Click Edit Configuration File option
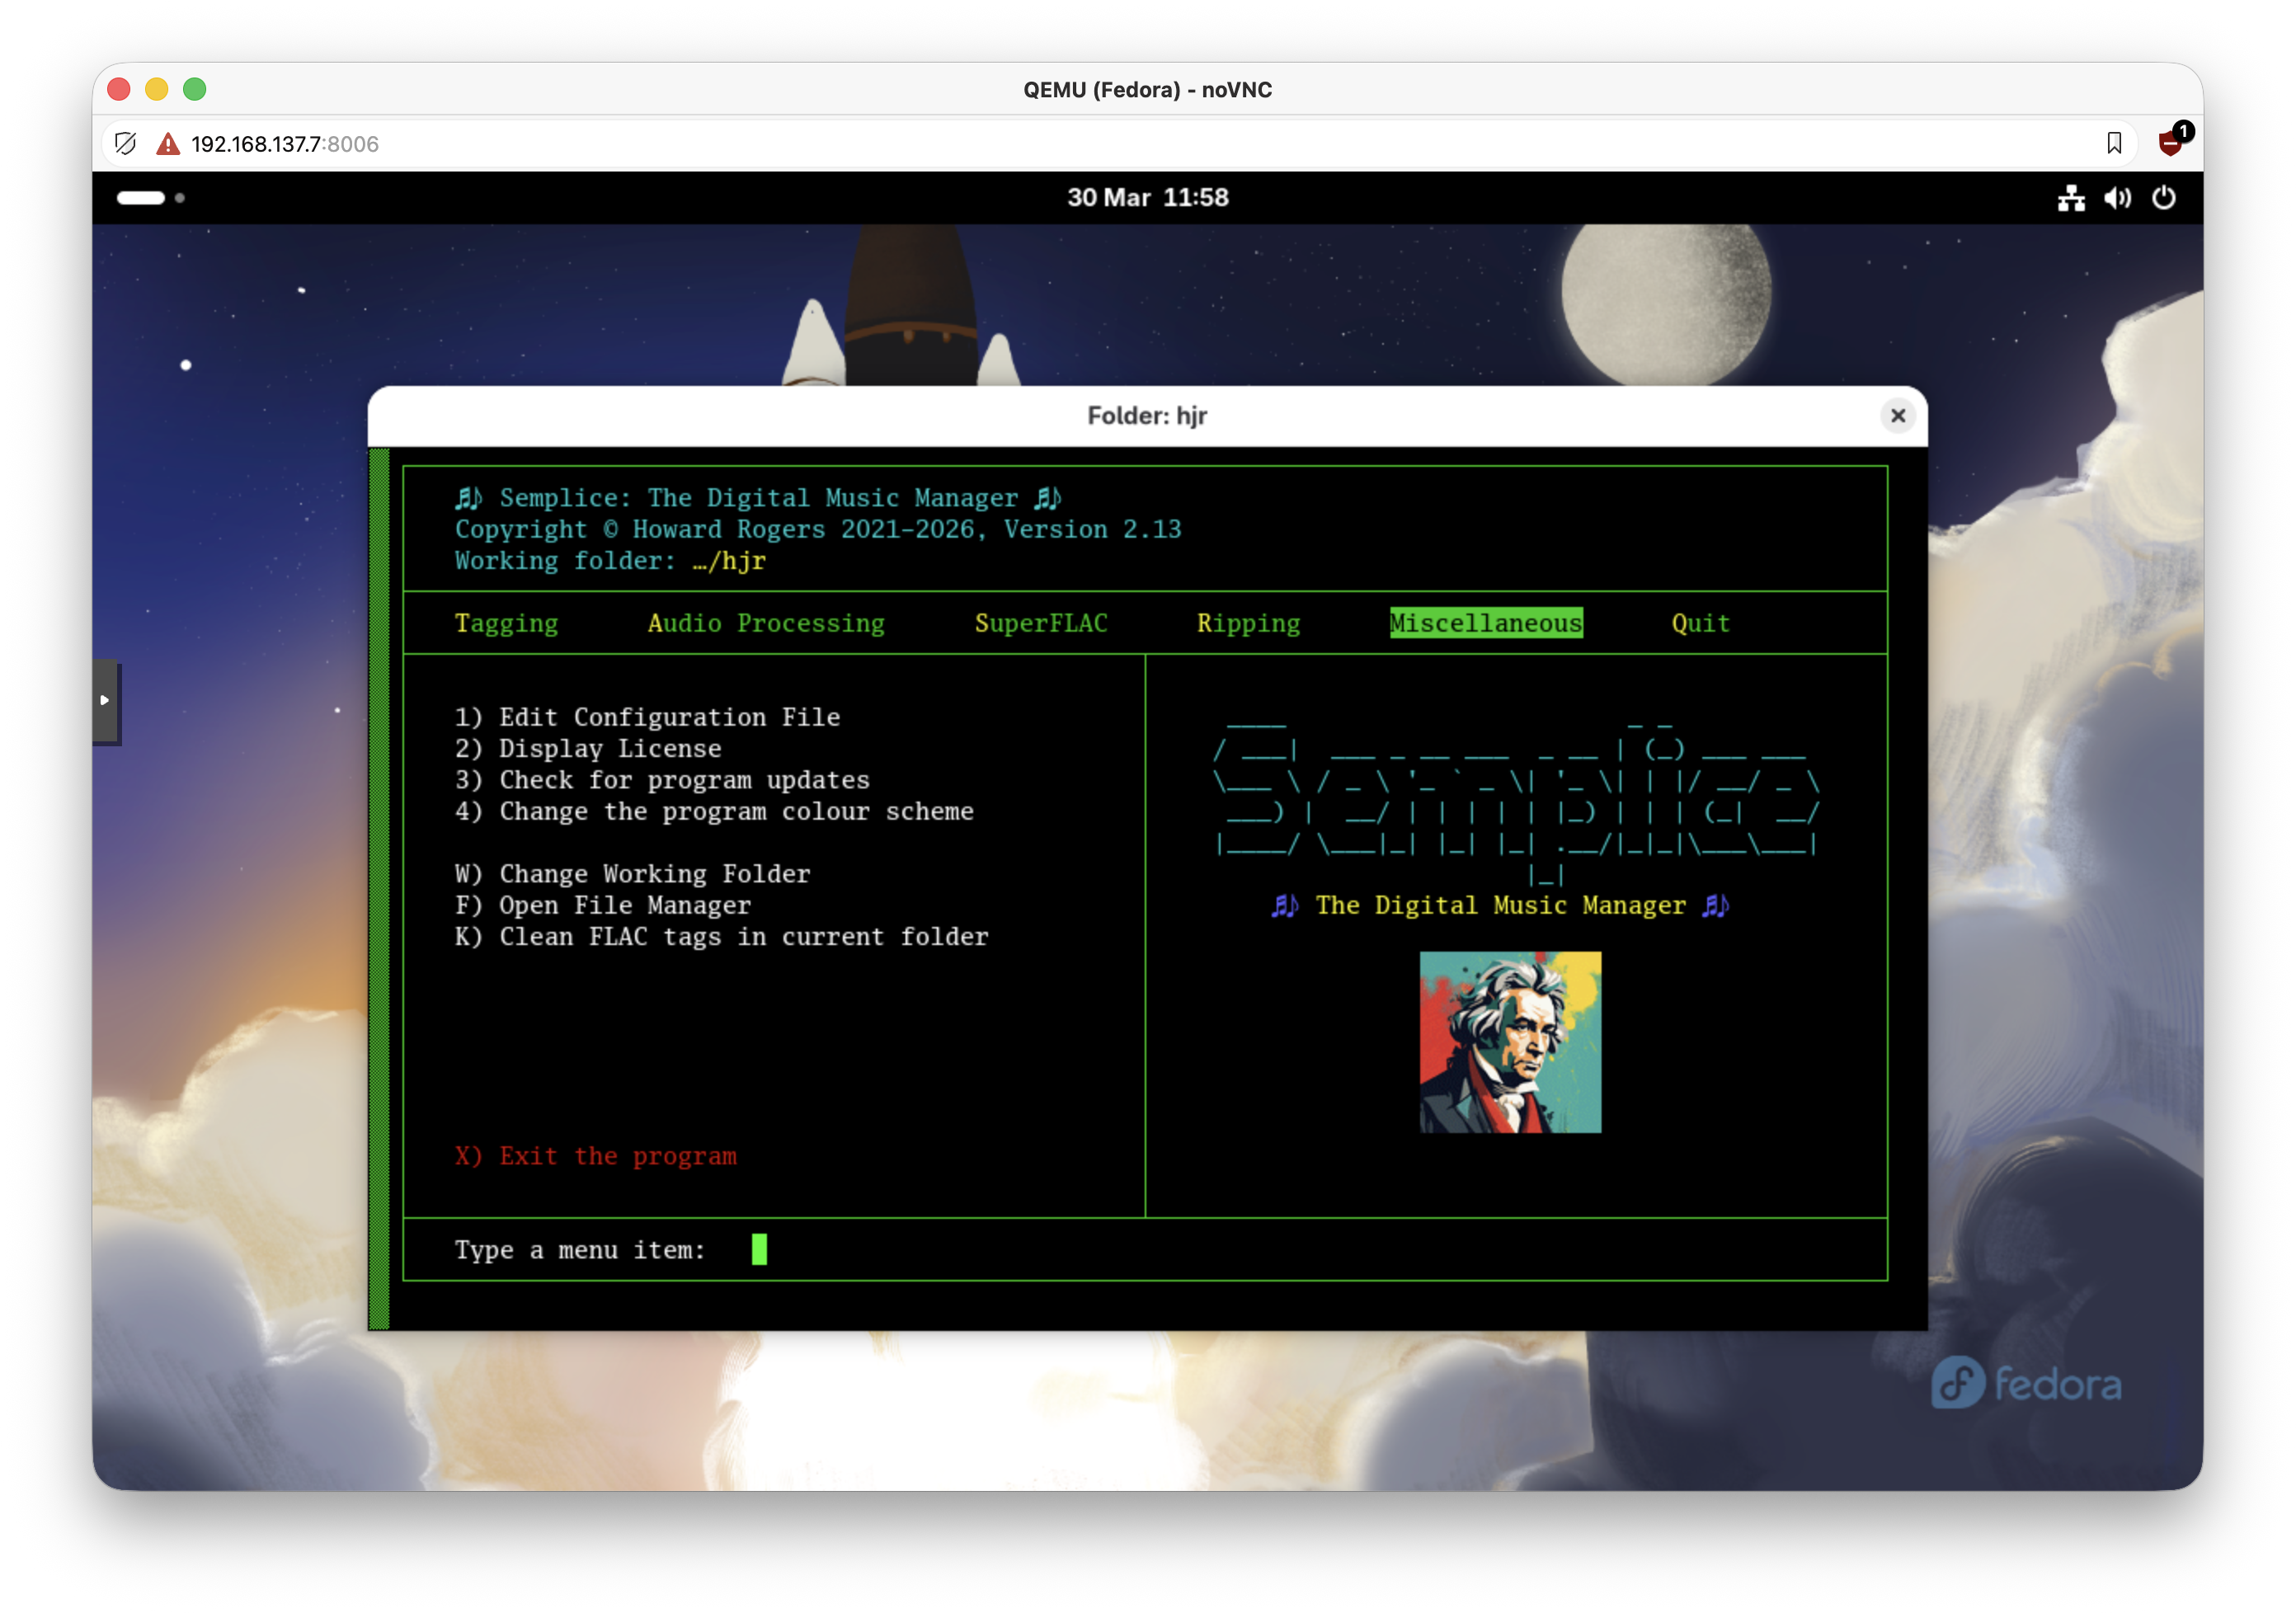 (668, 717)
